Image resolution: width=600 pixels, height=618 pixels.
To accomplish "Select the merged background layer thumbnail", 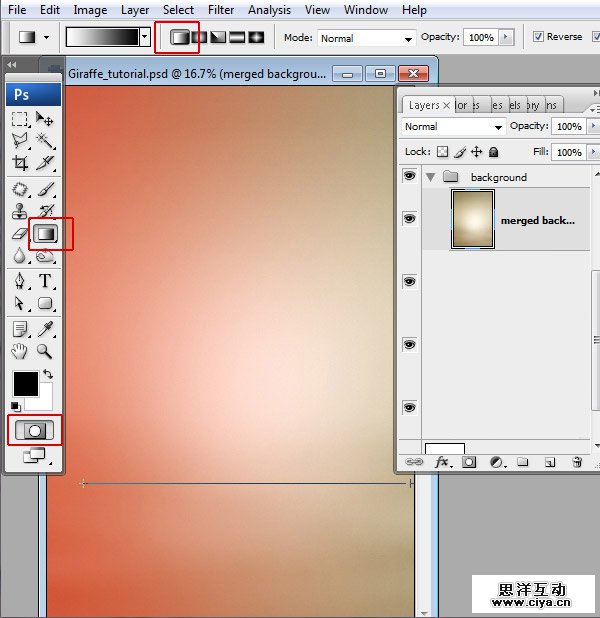I will click(x=471, y=220).
